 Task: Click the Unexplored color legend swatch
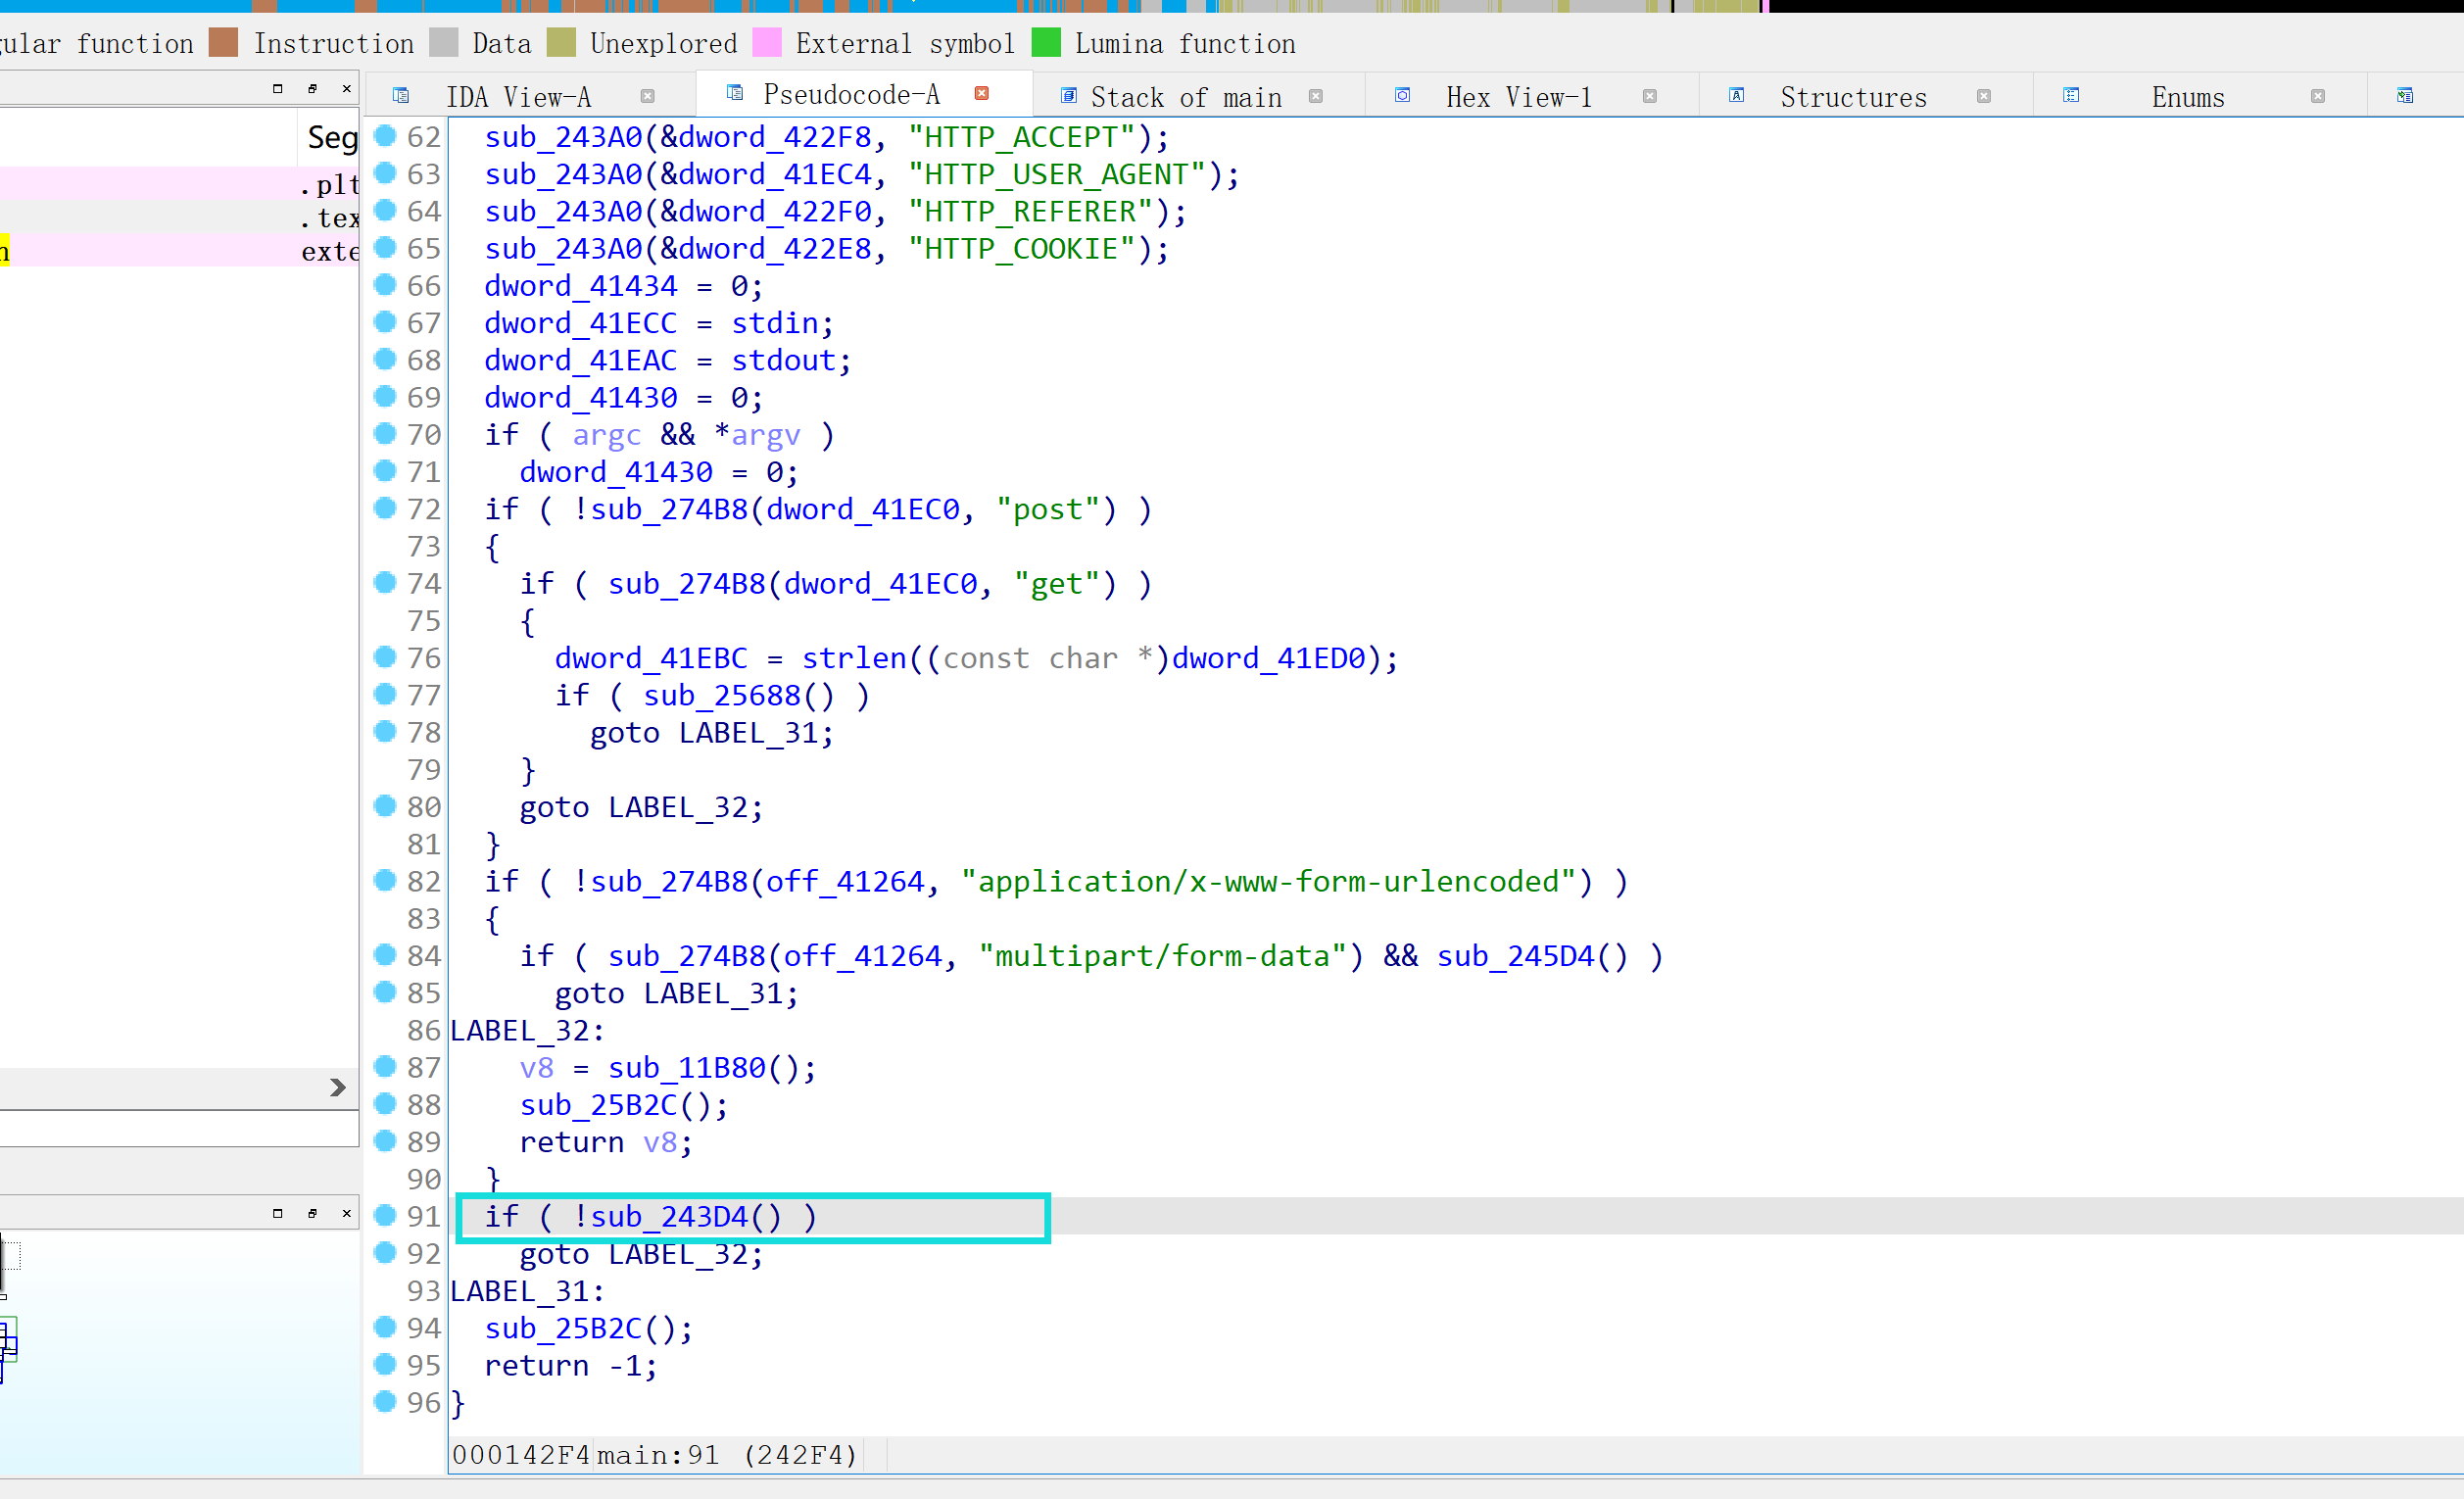[x=561, y=43]
